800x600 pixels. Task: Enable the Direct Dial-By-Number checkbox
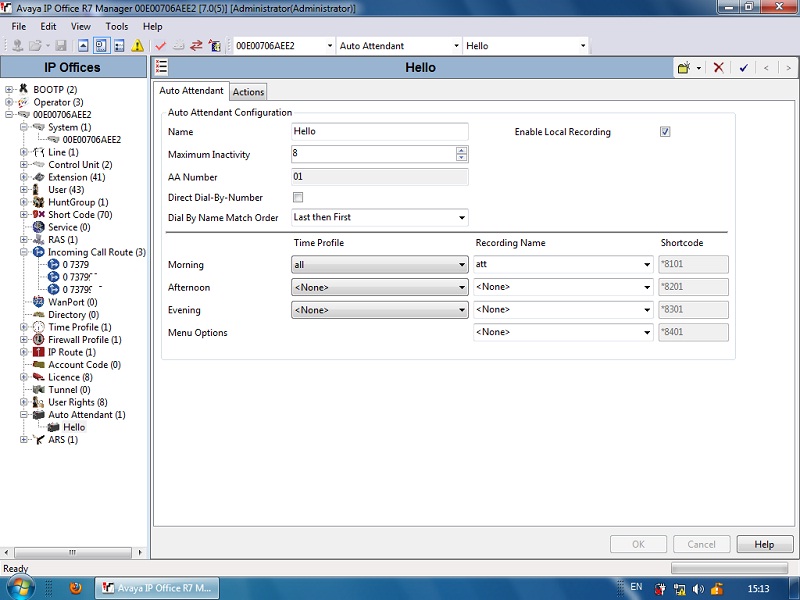pos(298,197)
